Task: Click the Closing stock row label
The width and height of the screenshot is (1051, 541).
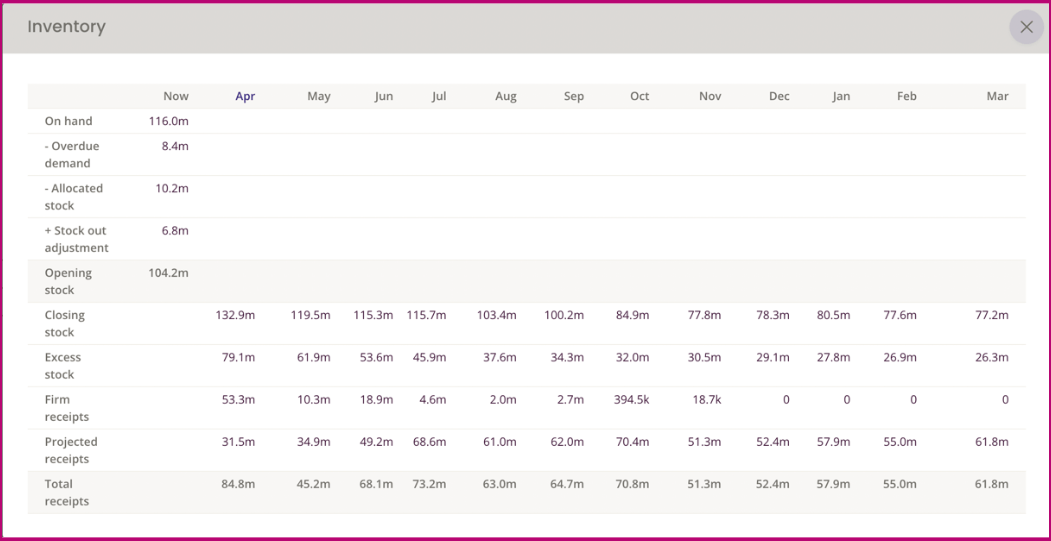Action: 65,323
